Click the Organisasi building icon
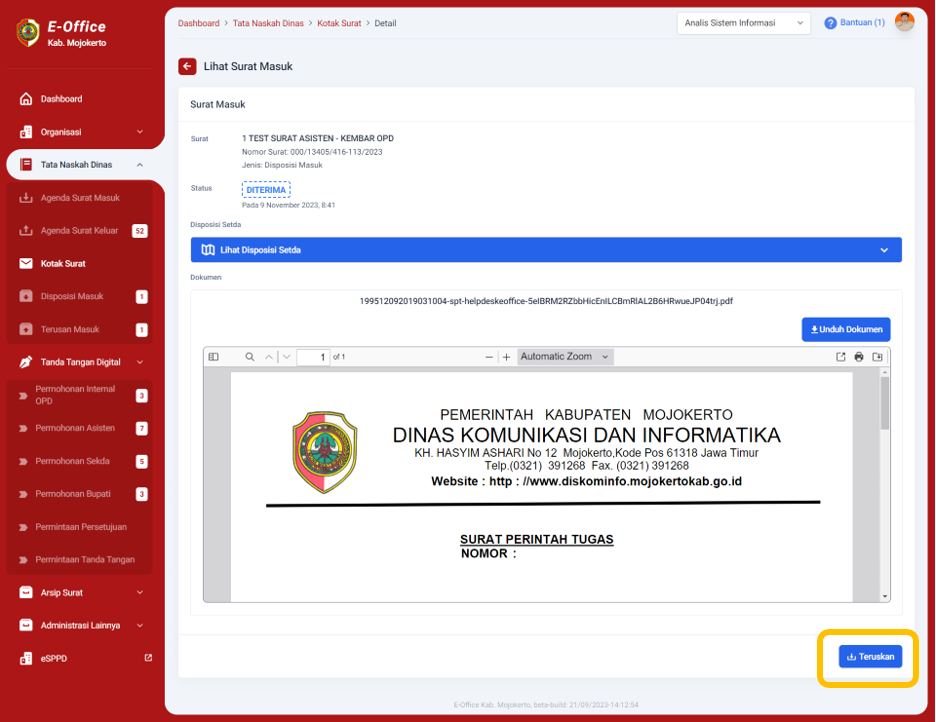 [26, 132]
